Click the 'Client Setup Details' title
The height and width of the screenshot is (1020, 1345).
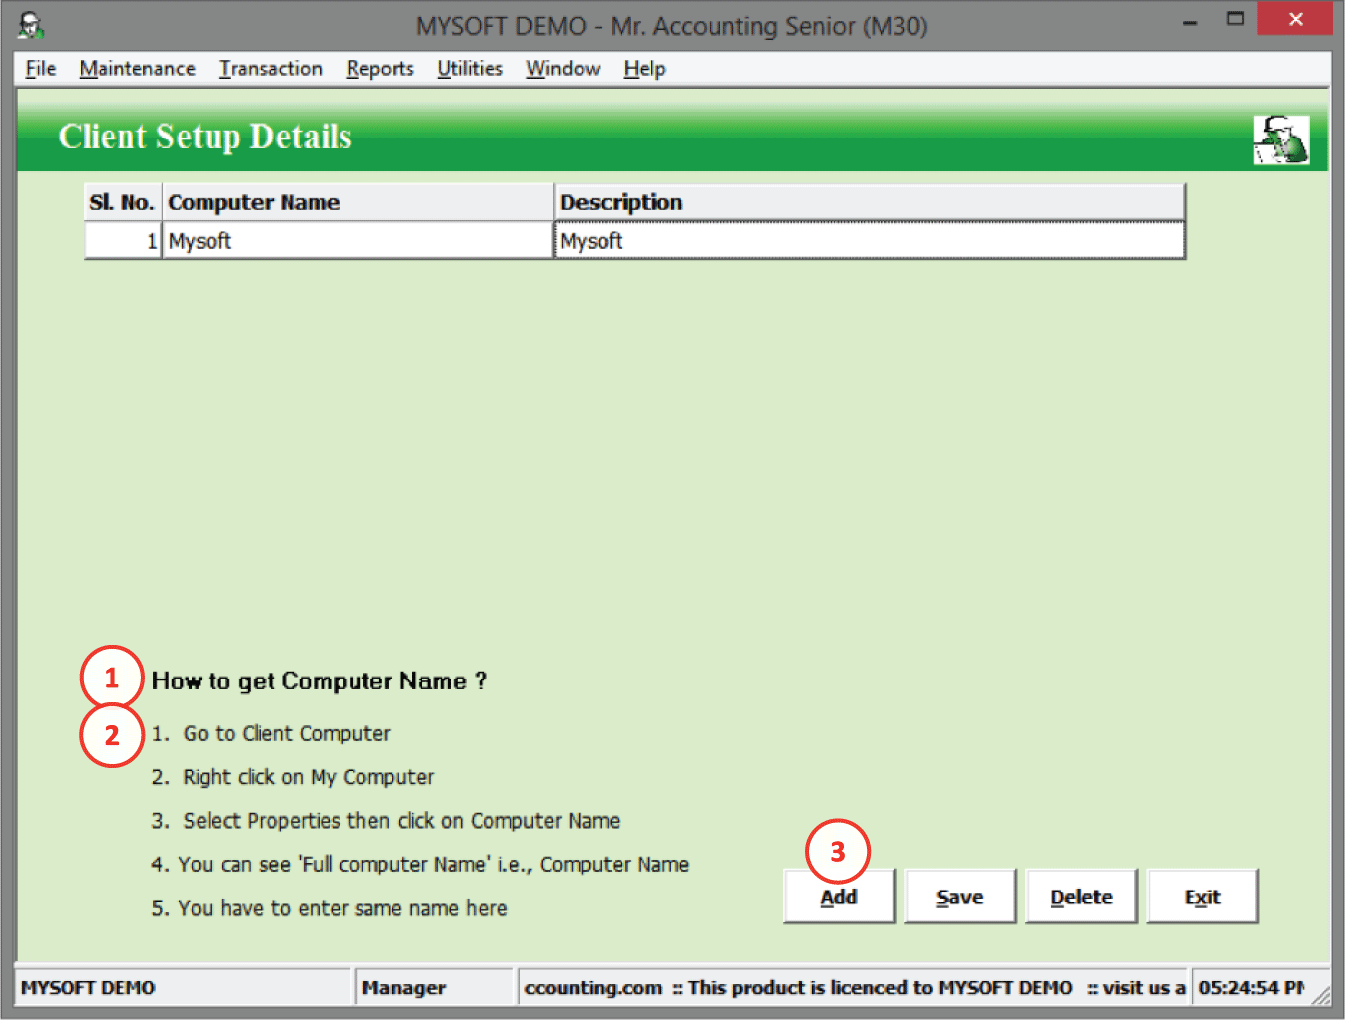pos(205,136)
